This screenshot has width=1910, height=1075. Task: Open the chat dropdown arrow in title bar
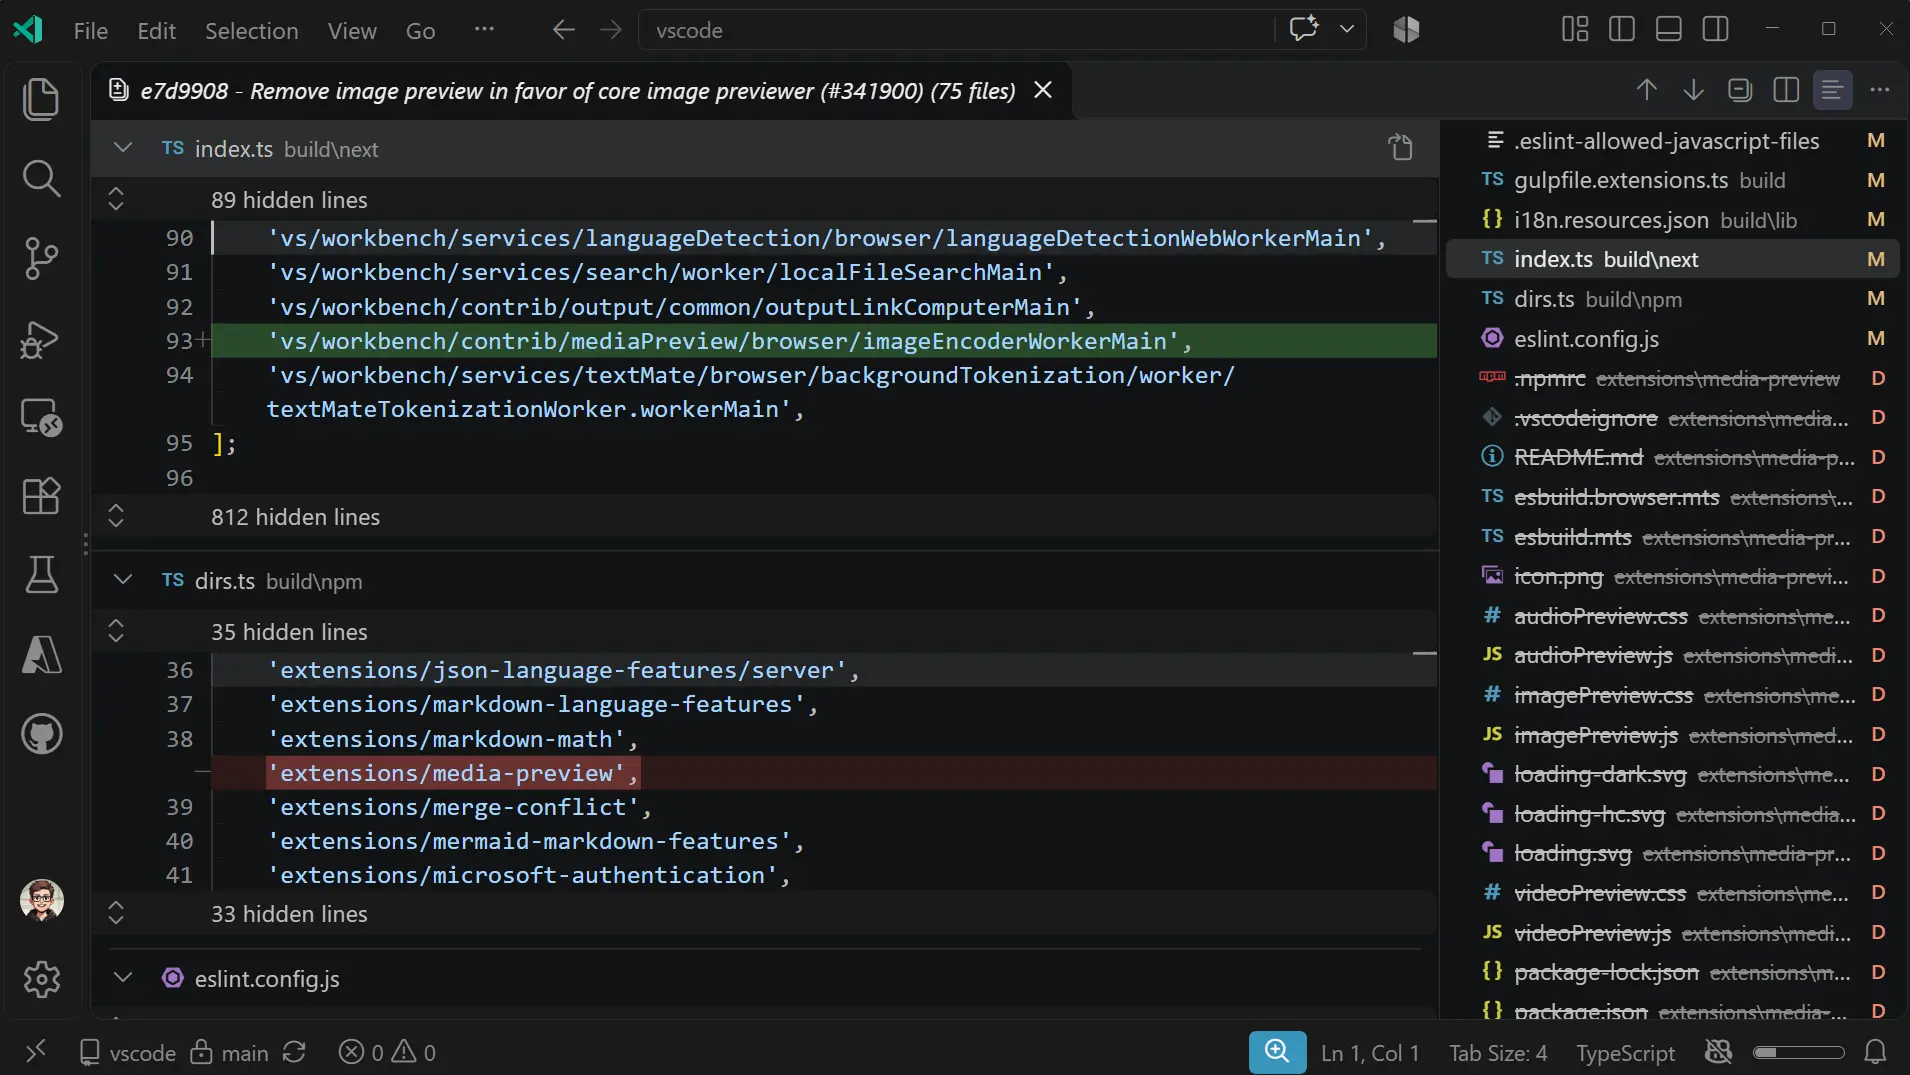(1347, 29)
